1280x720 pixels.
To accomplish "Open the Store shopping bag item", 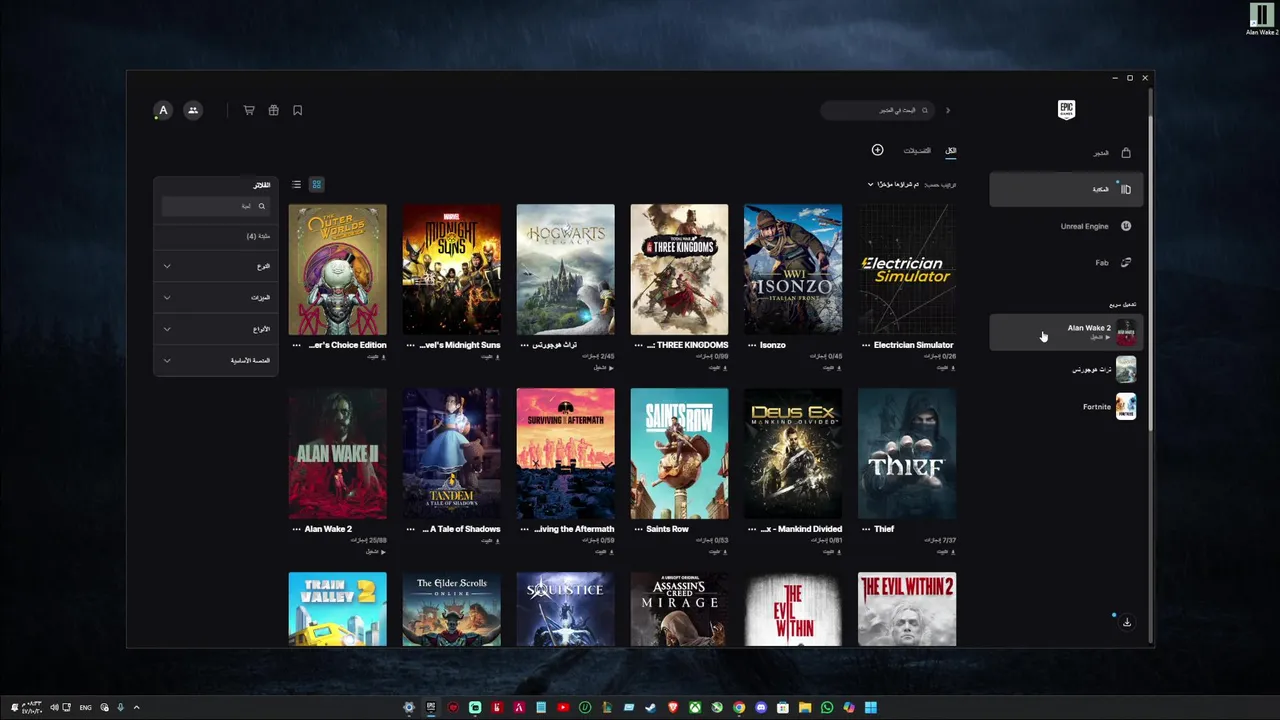I will tap(1066, 153).
